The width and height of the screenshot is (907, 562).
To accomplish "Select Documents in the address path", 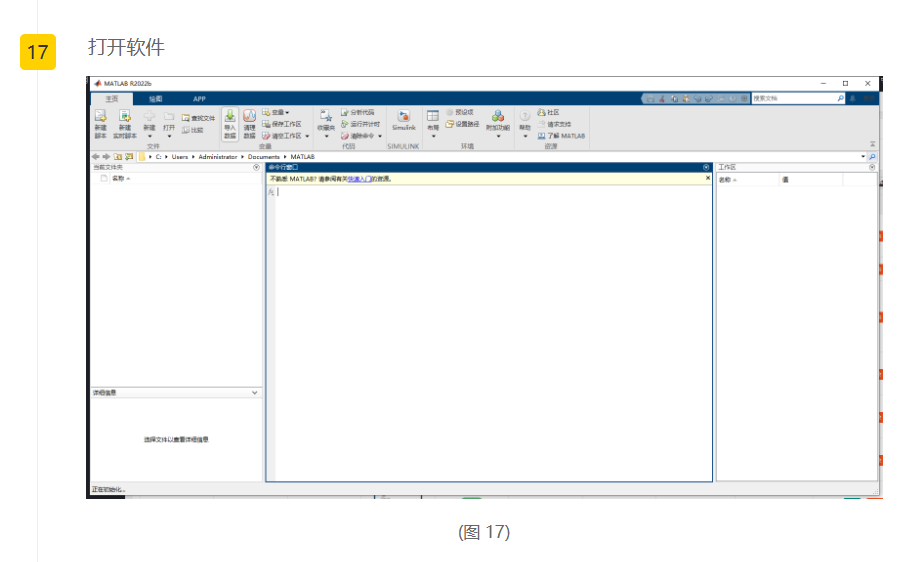I will pyautogui.click(x=264, y=157).
